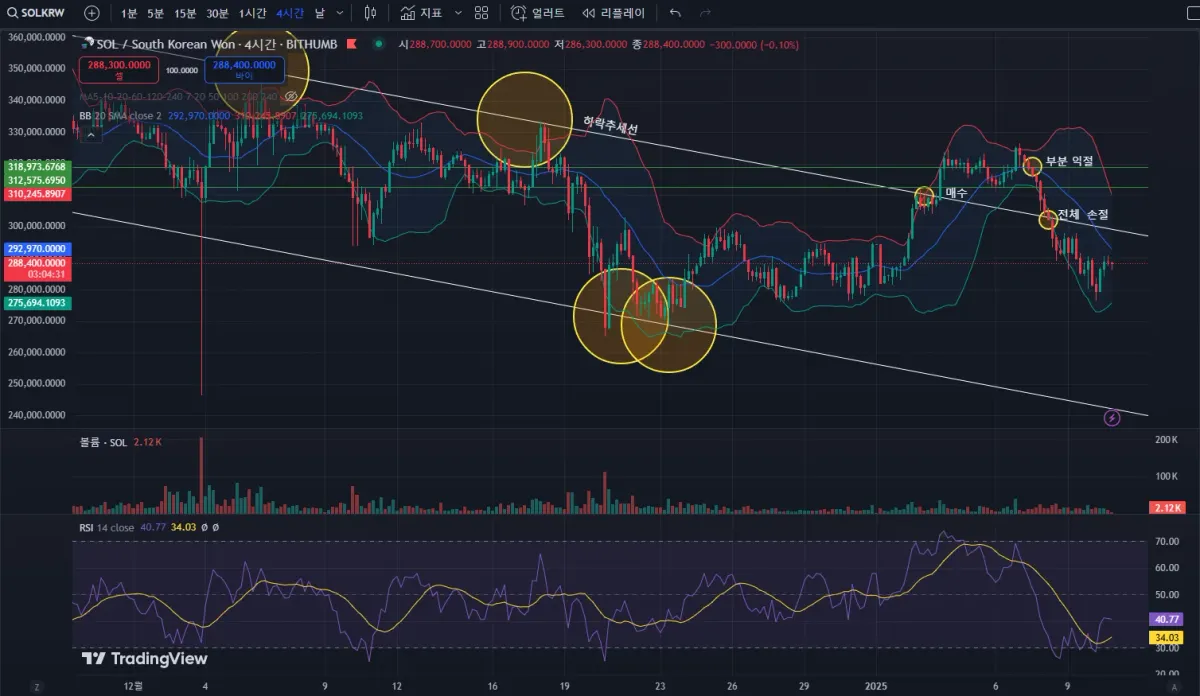Switch to the 15분 interval
Viewport: 1200px width, 696px height.
click(x=185, y=13)
